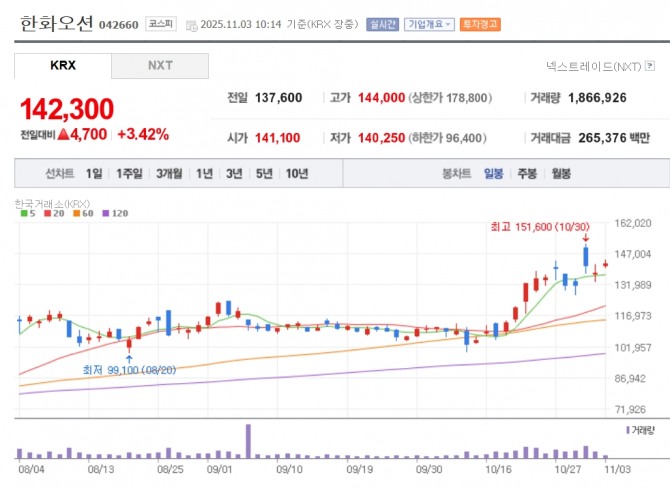This screenshot has width=670, height=490.
Task: Click the purple 120-day moving average swatch
Action: click(x=106, y=213)
